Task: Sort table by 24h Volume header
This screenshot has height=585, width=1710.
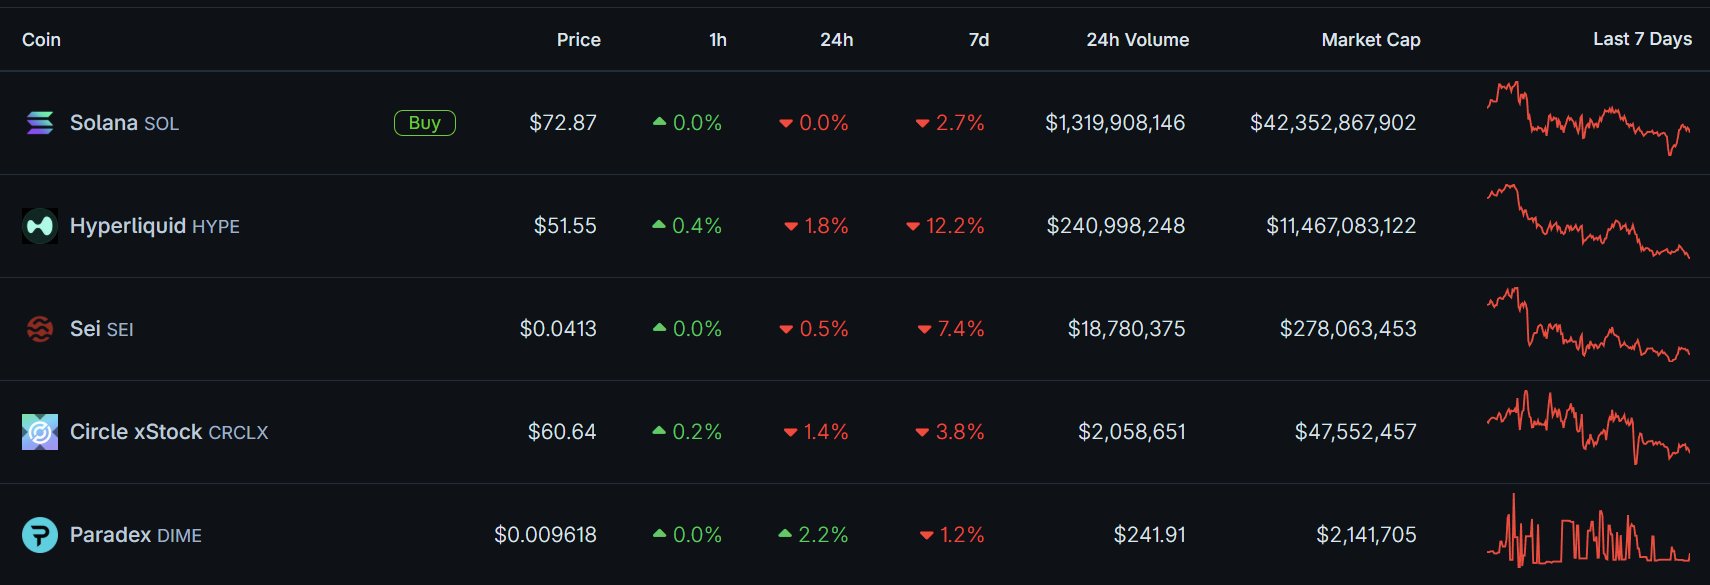Action: click(x=1138, y=40)
